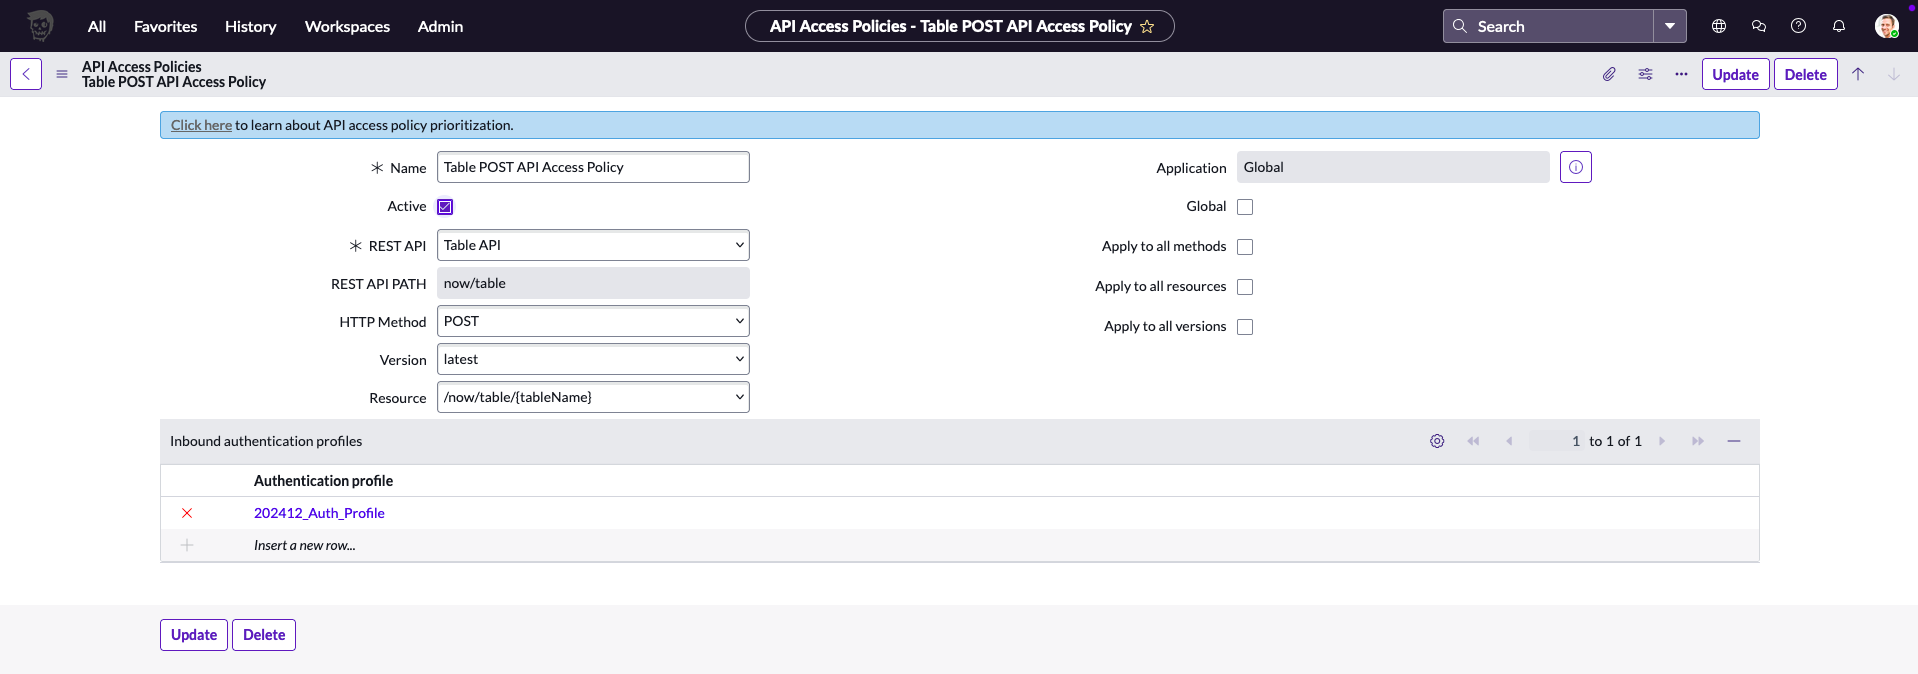Go back with the left chevron button
Viewport: 1918px width, 674px height.
(x=26, y=74)
